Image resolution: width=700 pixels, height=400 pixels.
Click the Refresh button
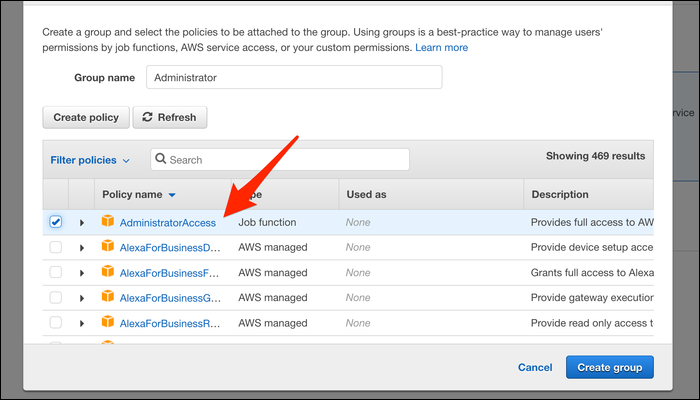click(170, 117)
